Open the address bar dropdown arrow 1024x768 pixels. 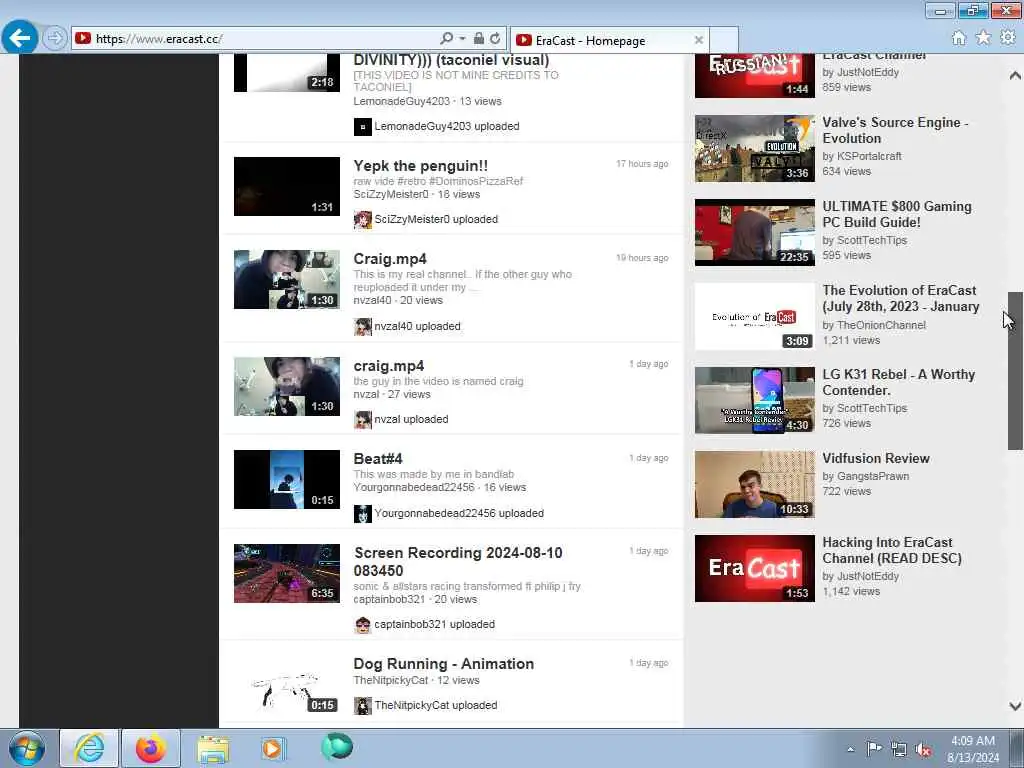[462, 39]
